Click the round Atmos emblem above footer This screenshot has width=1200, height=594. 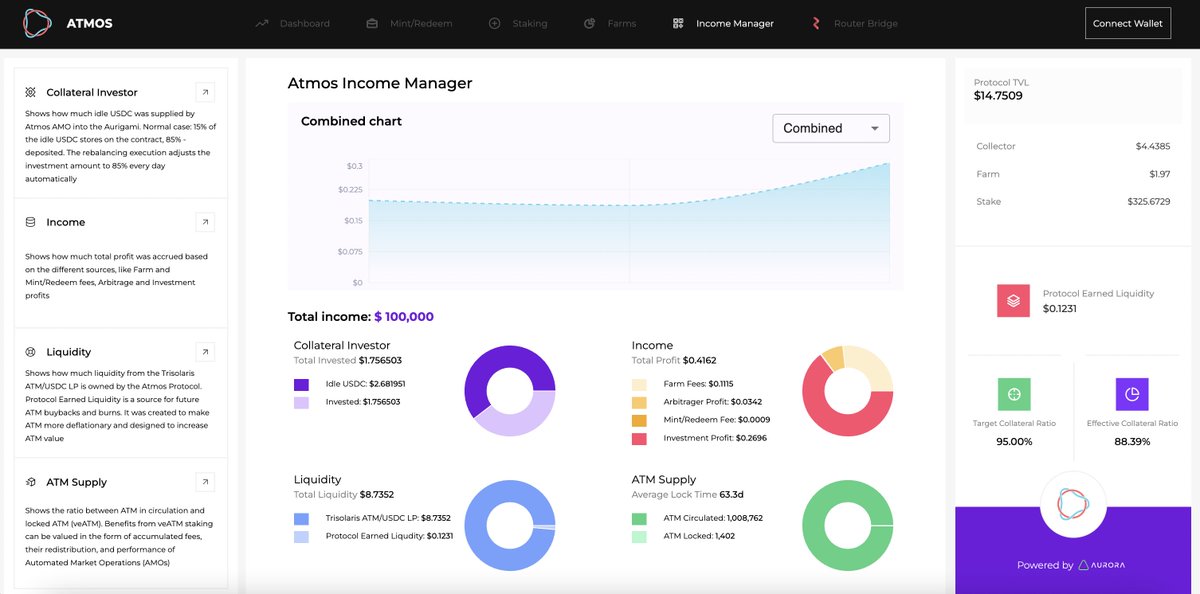point(1072,505)
